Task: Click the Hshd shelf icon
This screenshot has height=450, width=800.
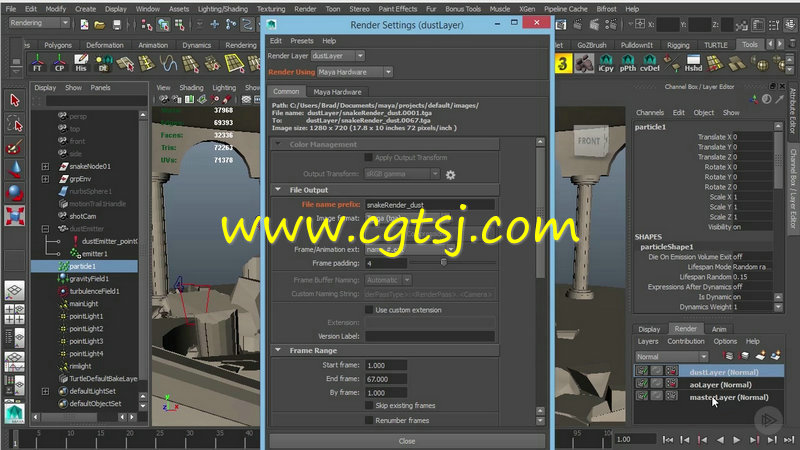Action: click(693, 63)
